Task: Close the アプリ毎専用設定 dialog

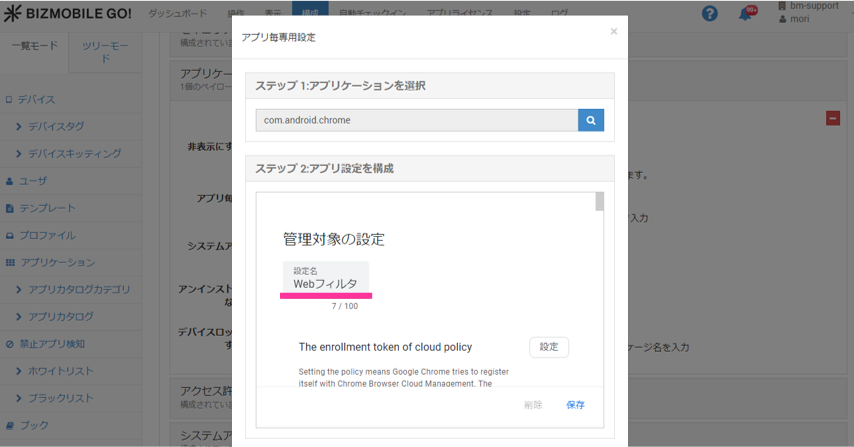Action: click(x=613, y=32)
